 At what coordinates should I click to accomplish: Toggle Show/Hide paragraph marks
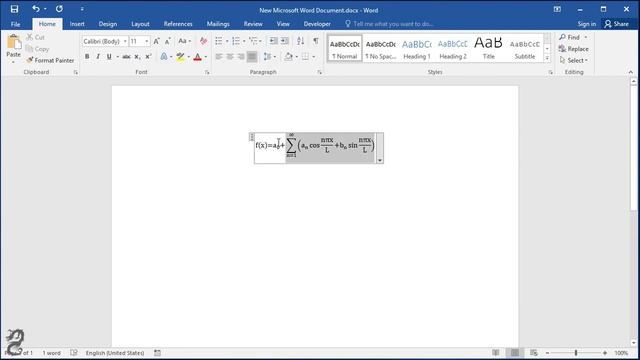(x=316, y=41)
